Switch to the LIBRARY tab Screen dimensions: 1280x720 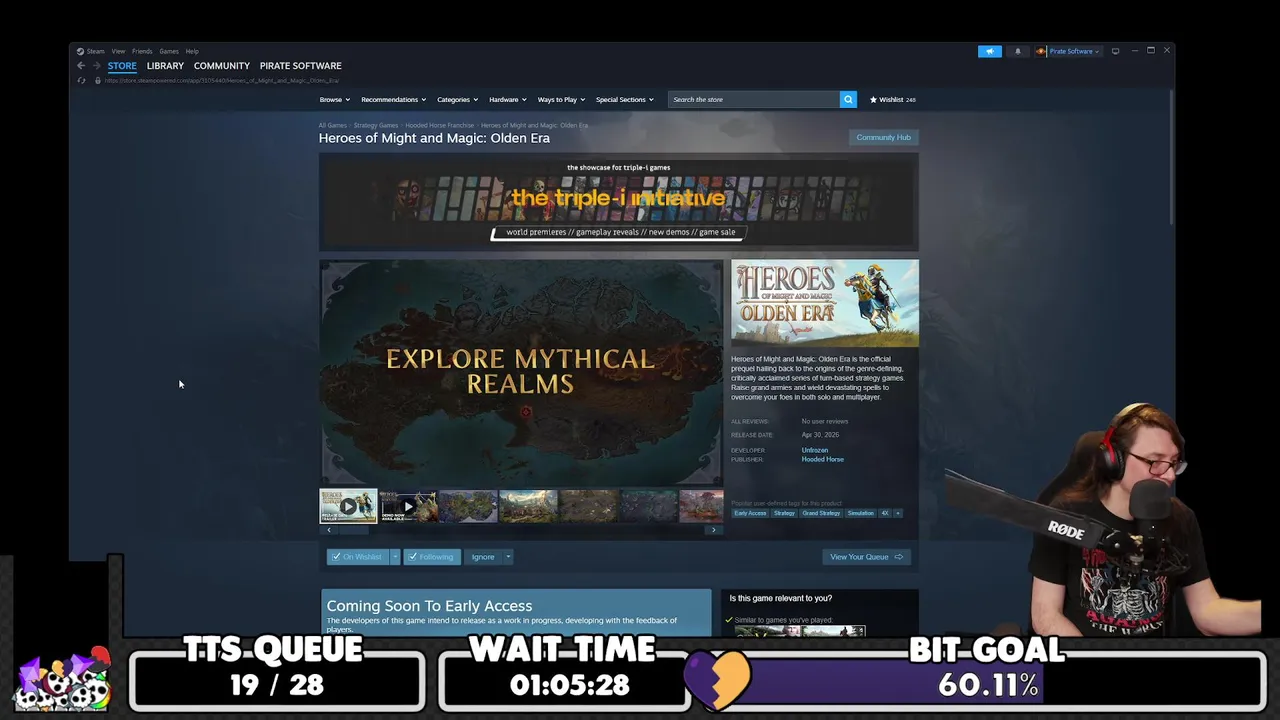coord(165,66)
